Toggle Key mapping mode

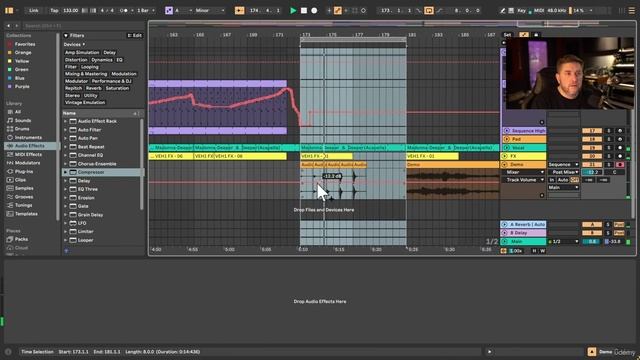[522, 11]
